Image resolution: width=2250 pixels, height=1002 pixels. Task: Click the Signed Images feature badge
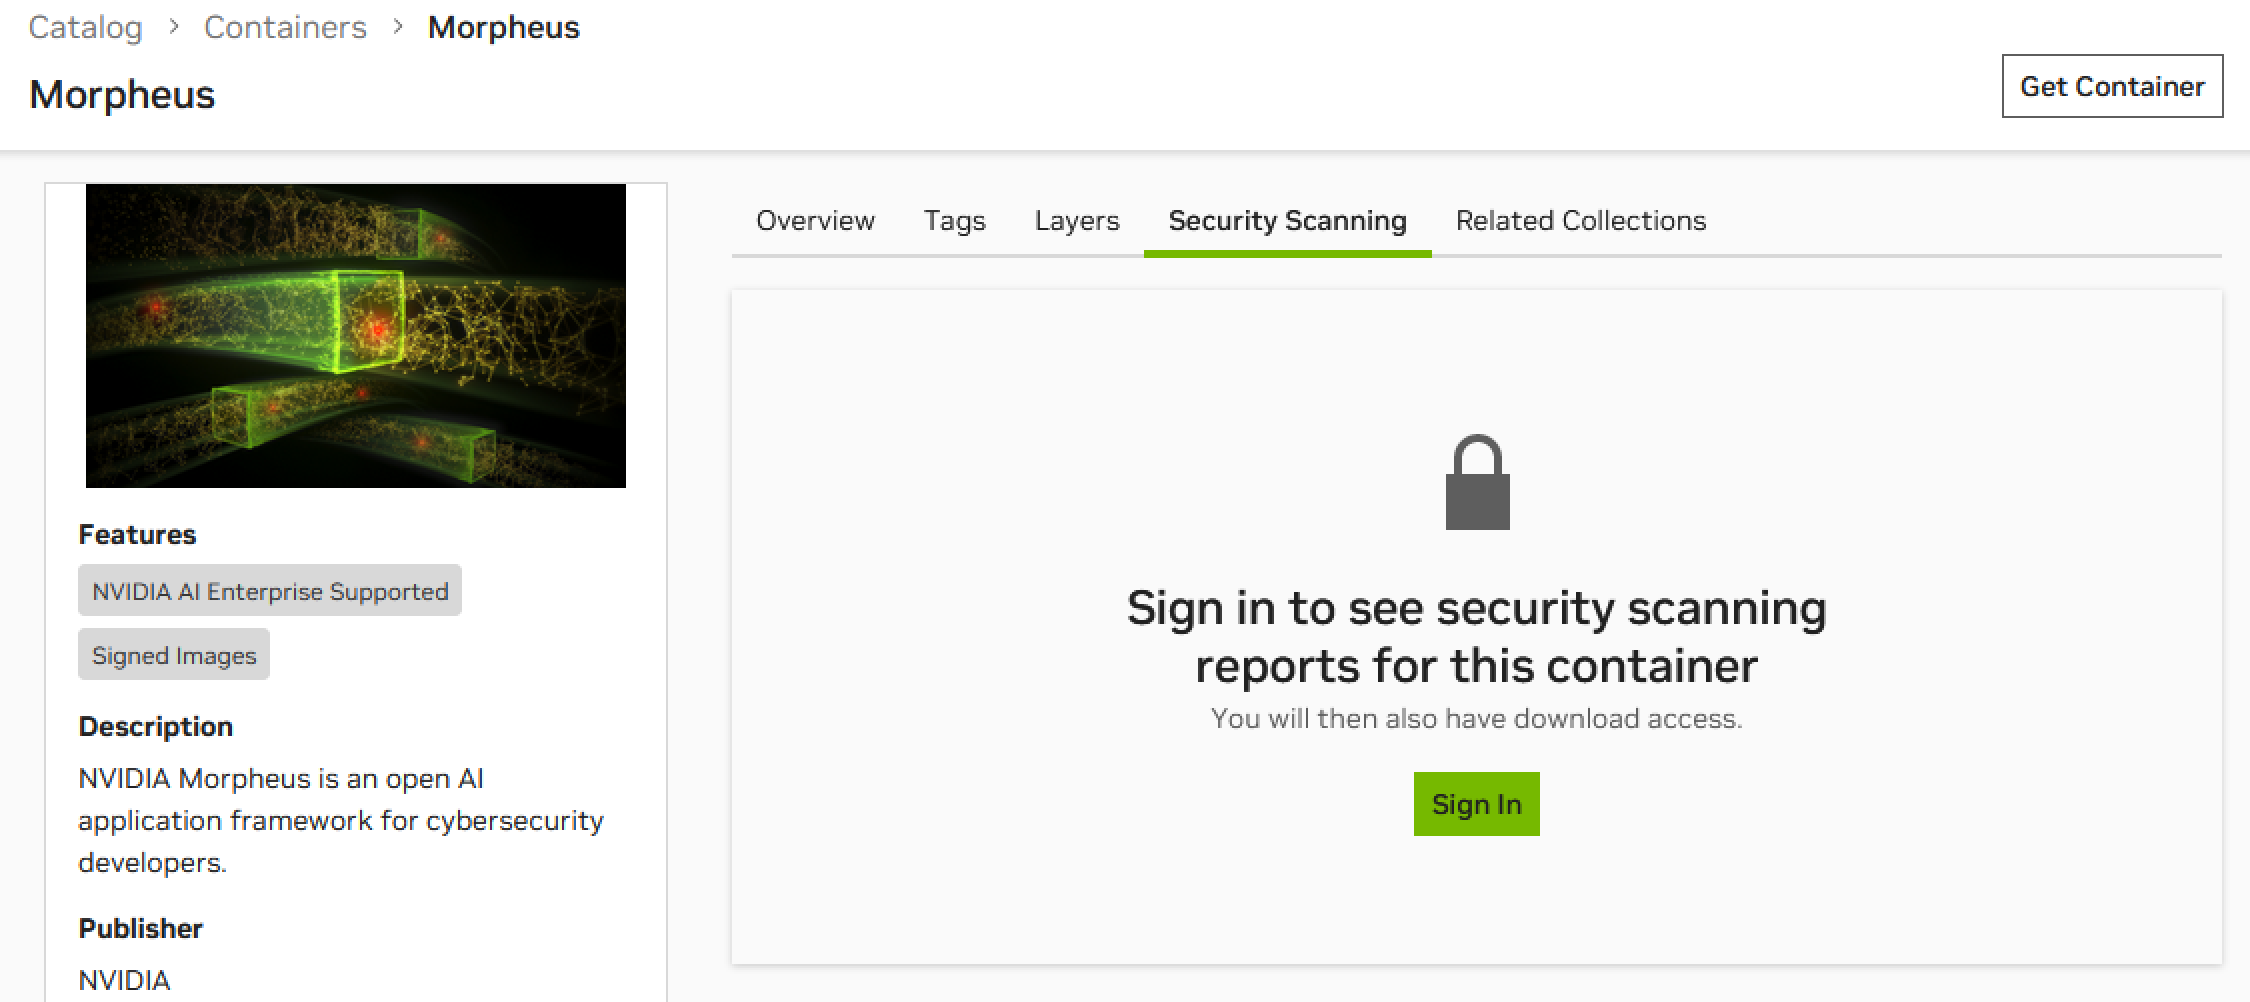click(x=173, y=655)
